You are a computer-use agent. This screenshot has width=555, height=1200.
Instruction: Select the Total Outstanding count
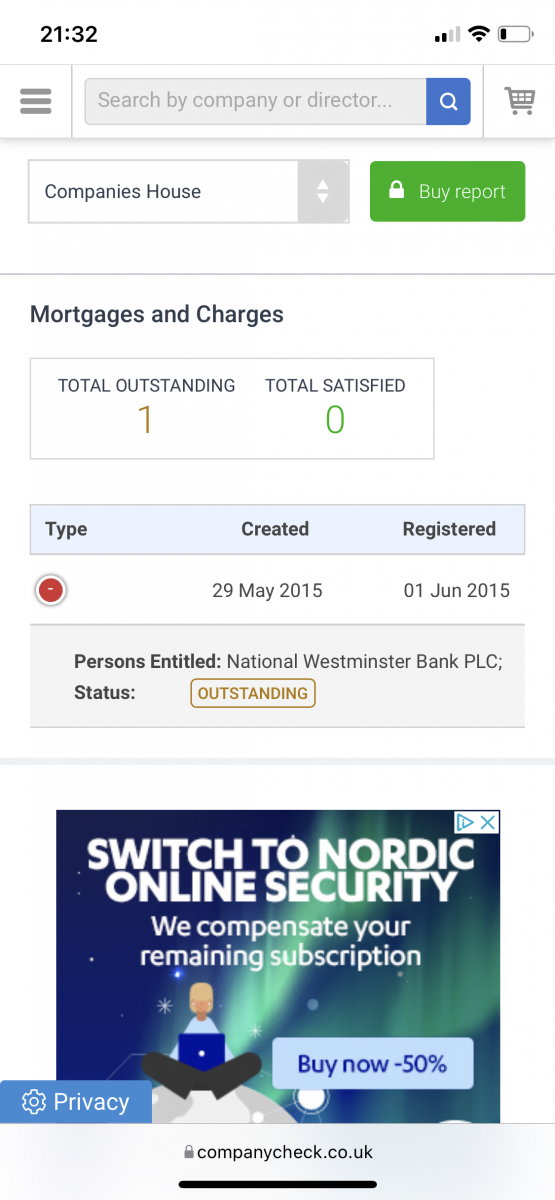coord(146,420)
